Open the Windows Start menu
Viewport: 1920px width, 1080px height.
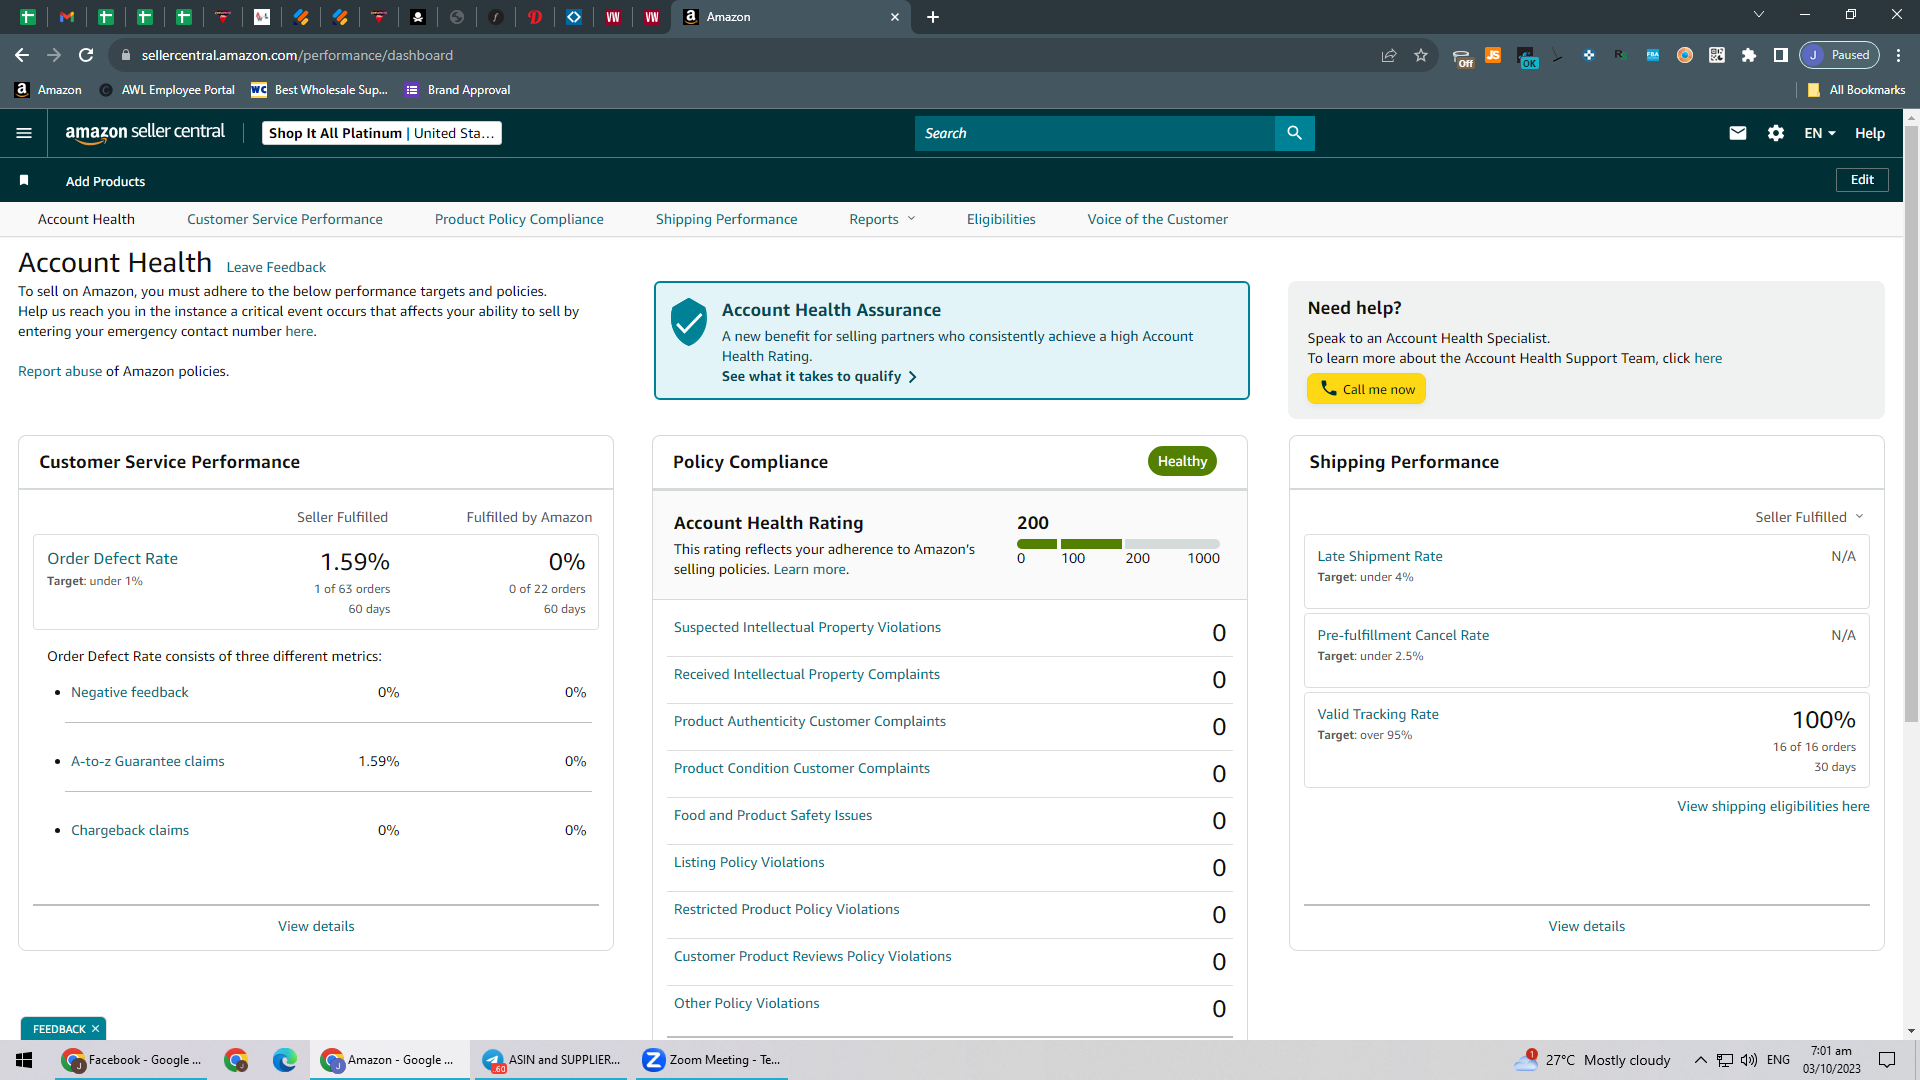click(24, 1060)
